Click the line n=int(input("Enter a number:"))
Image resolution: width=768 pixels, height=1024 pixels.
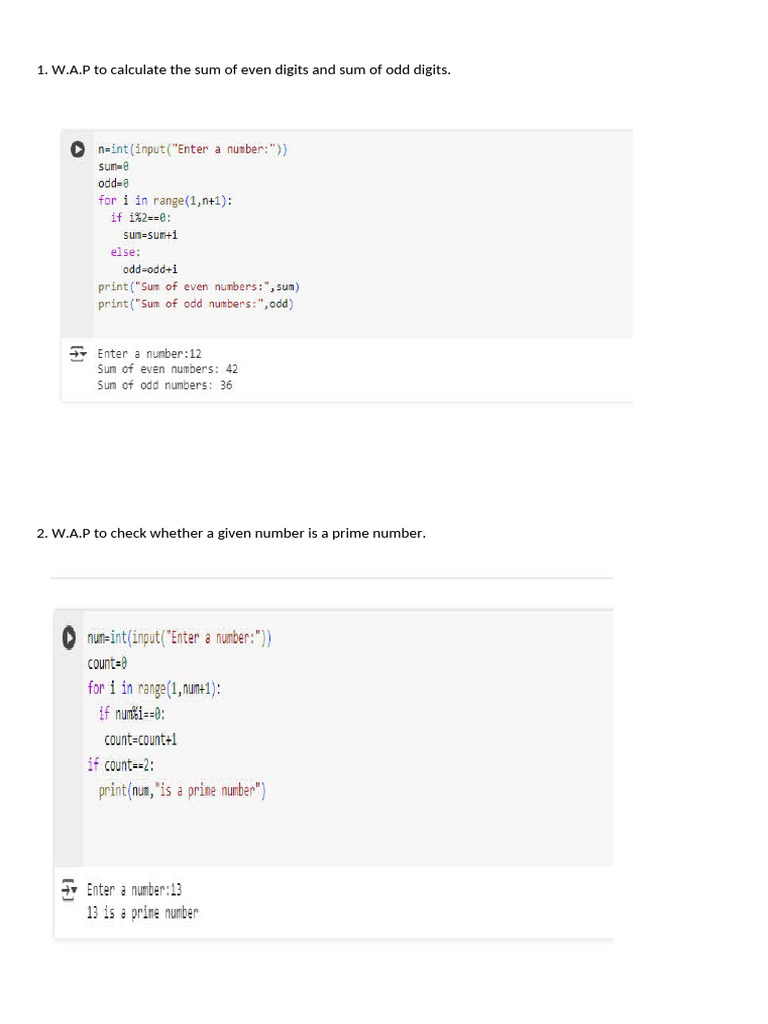pyautogui.click(x=193, y=149)
